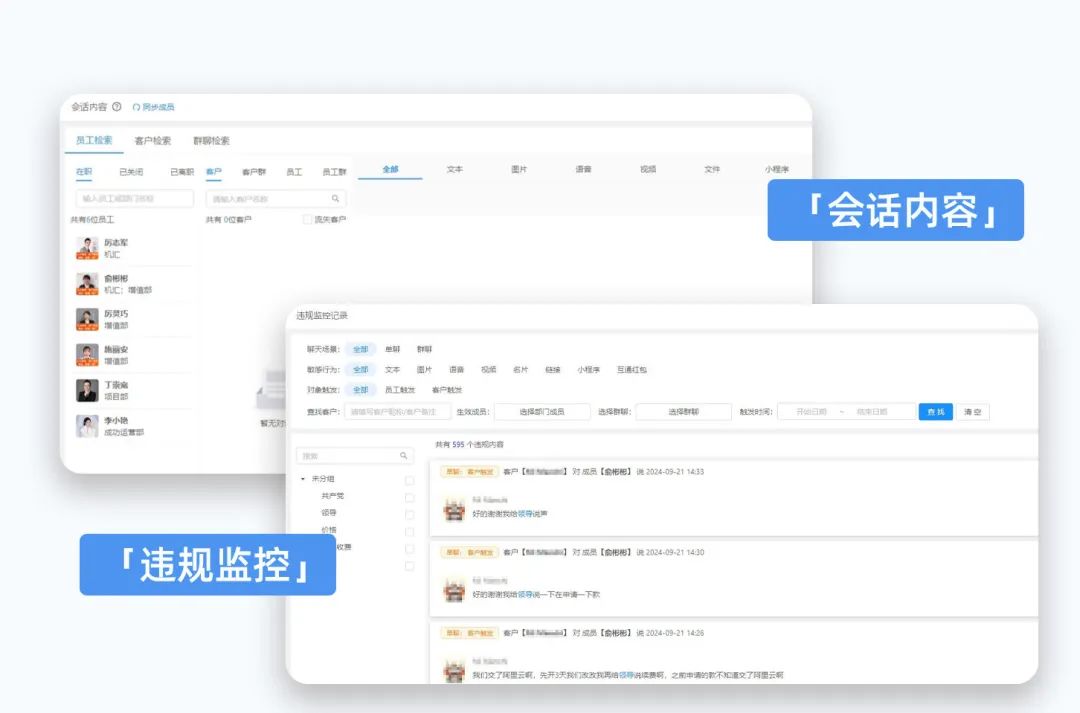Choose 群聊 chat scene filter
This screenshot has height=713, width=1080.
424,349
